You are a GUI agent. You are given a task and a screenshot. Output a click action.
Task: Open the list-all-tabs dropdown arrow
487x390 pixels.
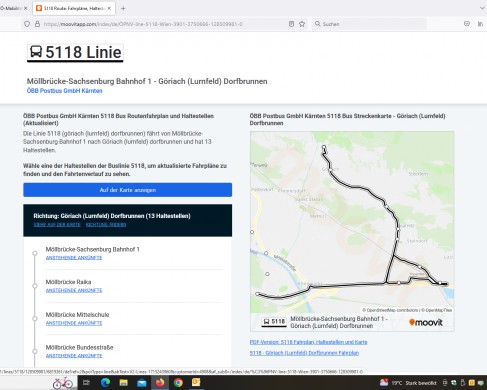point(482,8)
